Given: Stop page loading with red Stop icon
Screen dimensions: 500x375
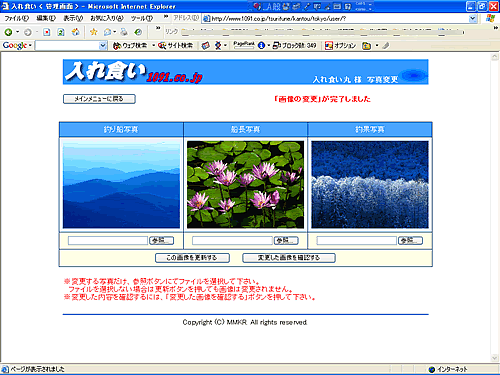Looking at the screenshot, I should pyautogui.click(x=47, y=32).
